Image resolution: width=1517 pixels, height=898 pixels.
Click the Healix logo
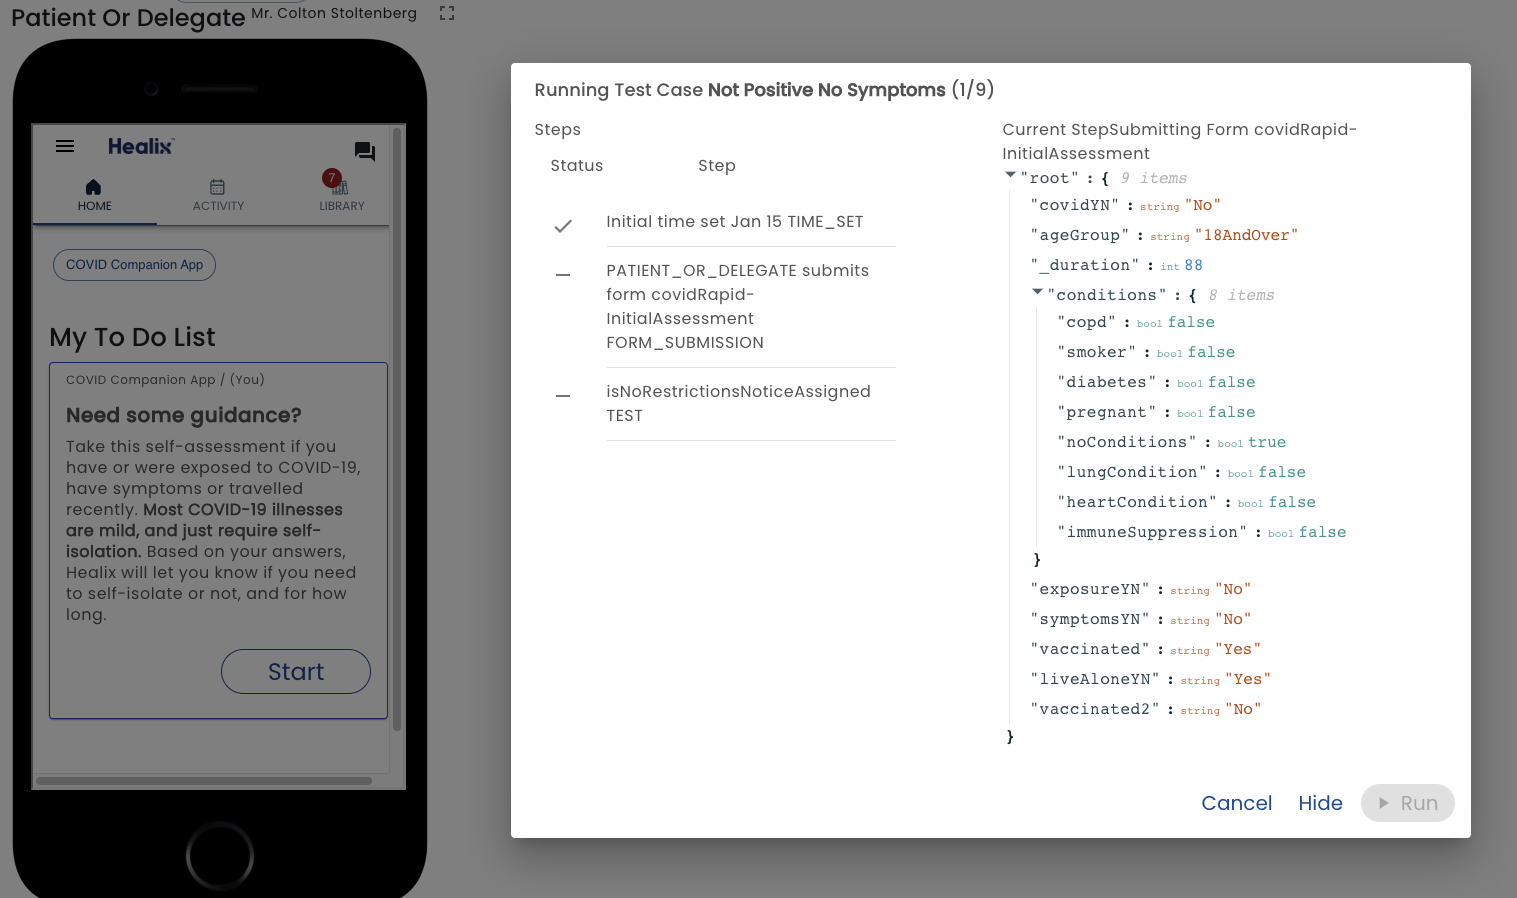(x=141, y=146)
